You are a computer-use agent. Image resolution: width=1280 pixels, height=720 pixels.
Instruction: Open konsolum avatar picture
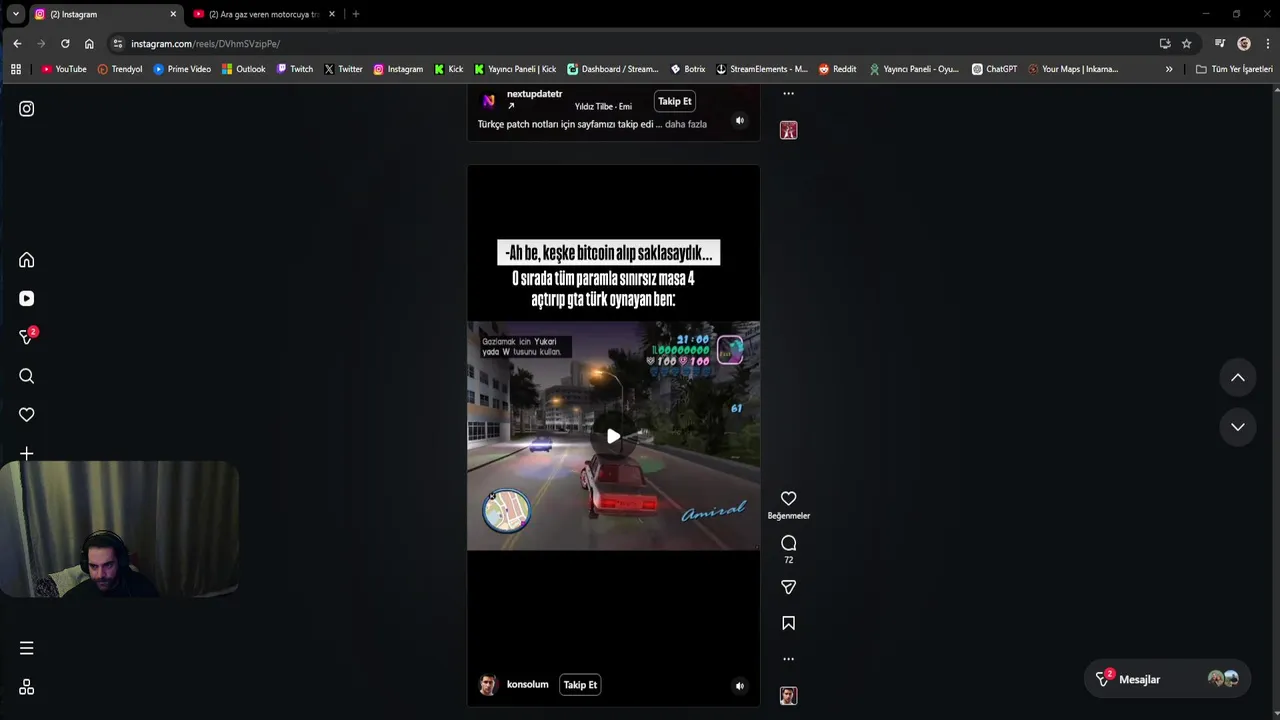point(488,685)
